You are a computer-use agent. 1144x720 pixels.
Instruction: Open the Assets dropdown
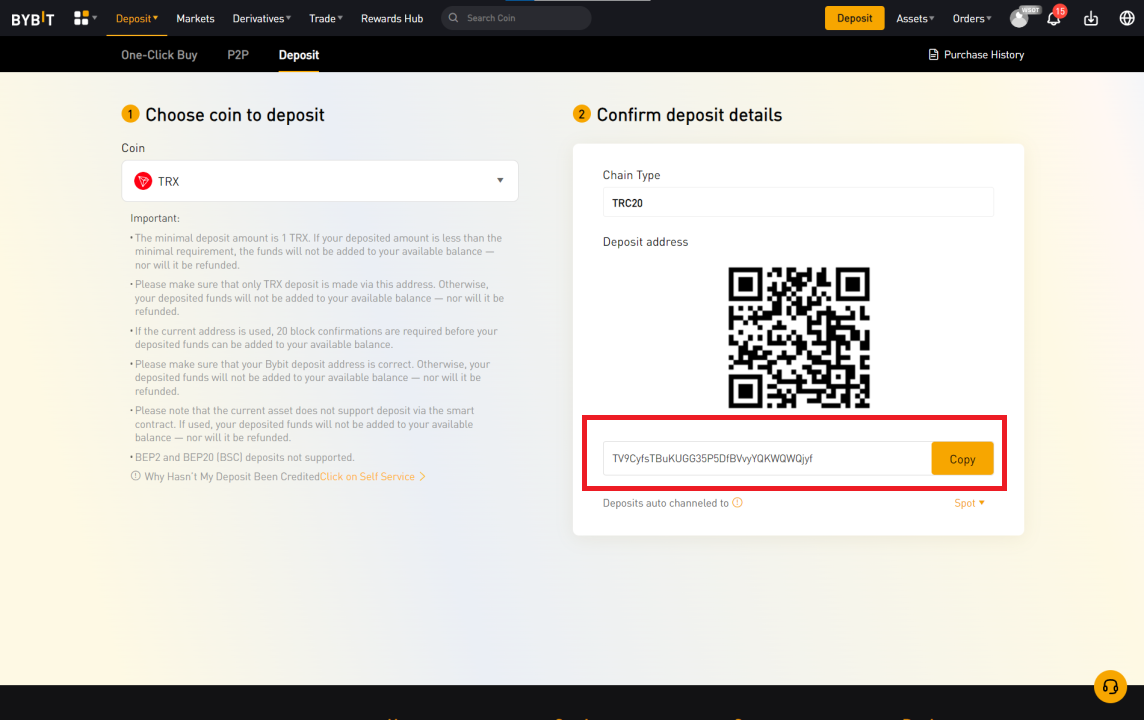pyautogui.click(x=915, y=18)
